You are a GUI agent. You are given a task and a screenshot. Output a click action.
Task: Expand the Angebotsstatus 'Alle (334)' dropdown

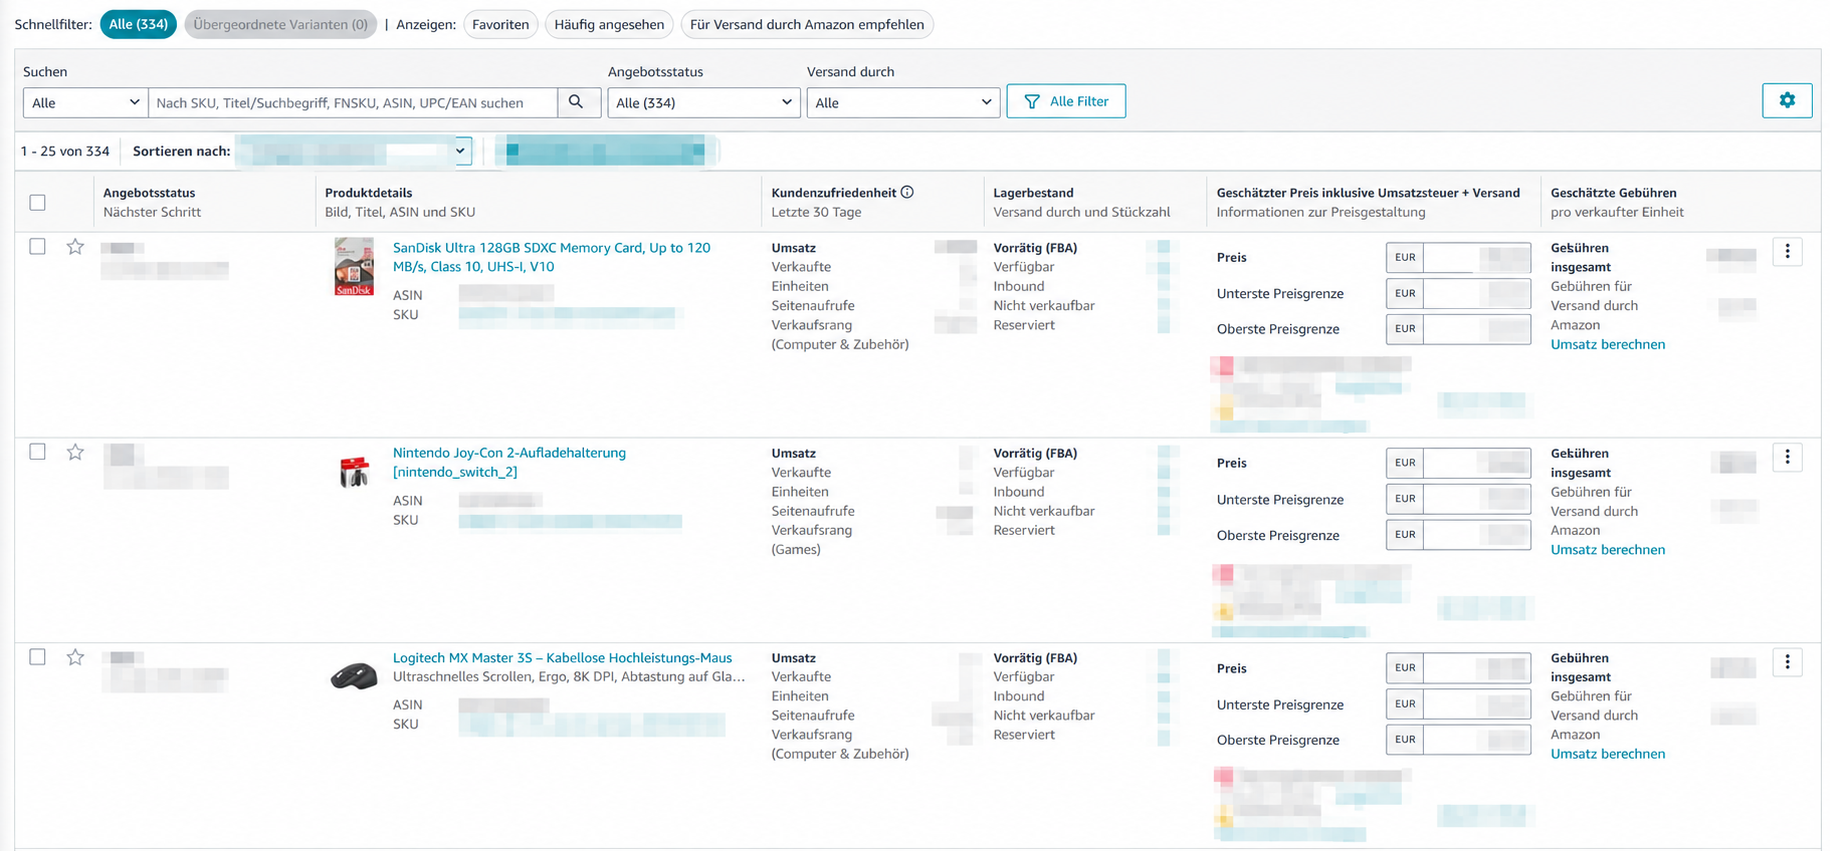(704, 102)
